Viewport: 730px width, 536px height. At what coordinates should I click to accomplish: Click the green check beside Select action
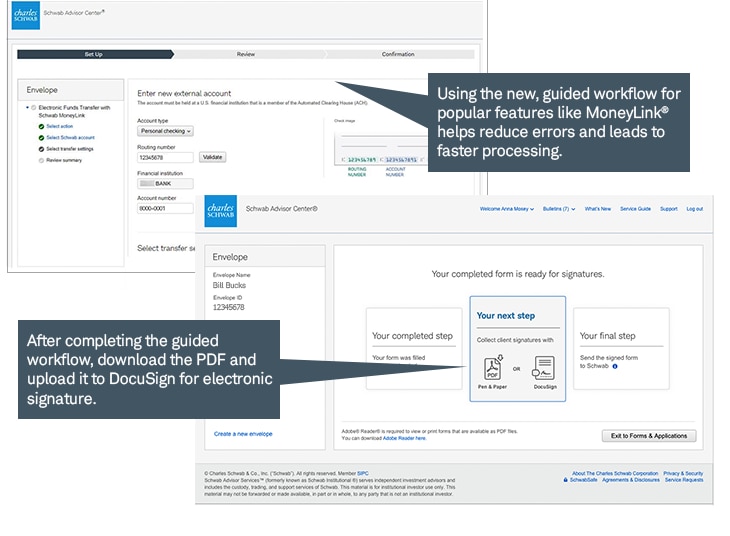click(41, 127)
